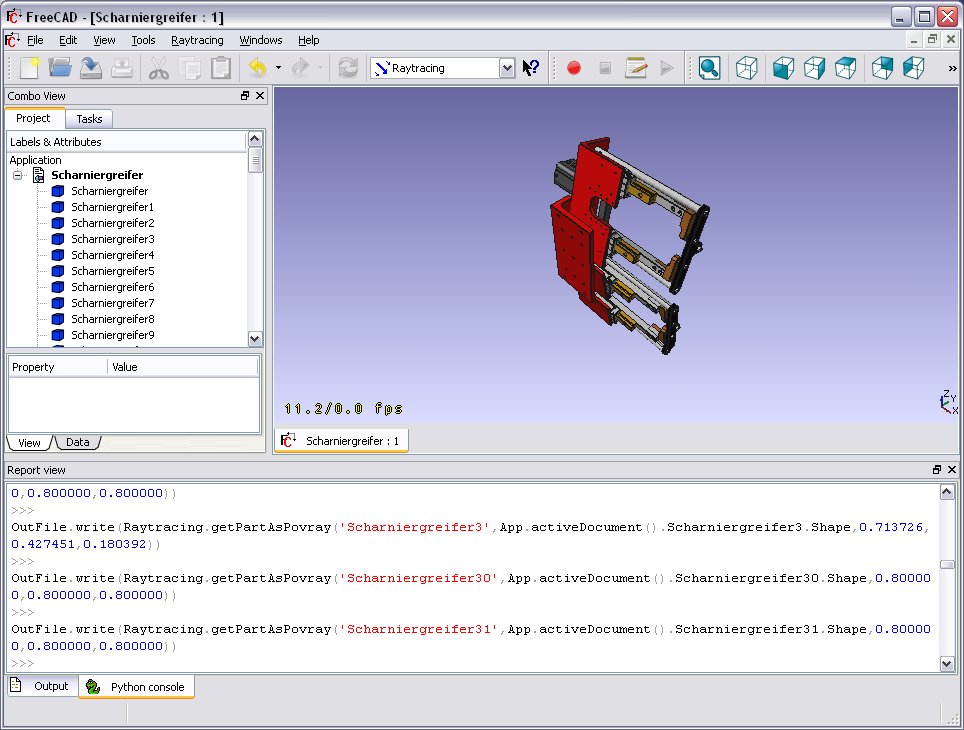Collapse the Scharniergreifer document tree node
Viewport: 964px width, 730px height.
pyautogui.click(x=18, y=175)
